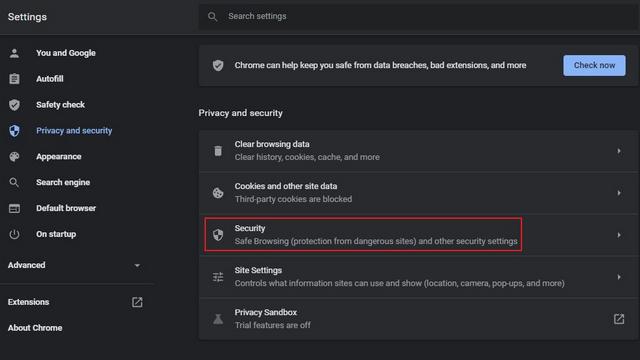
Task: Click the 'Third-party cookies are blocked' text
Action: coord(293,199)
